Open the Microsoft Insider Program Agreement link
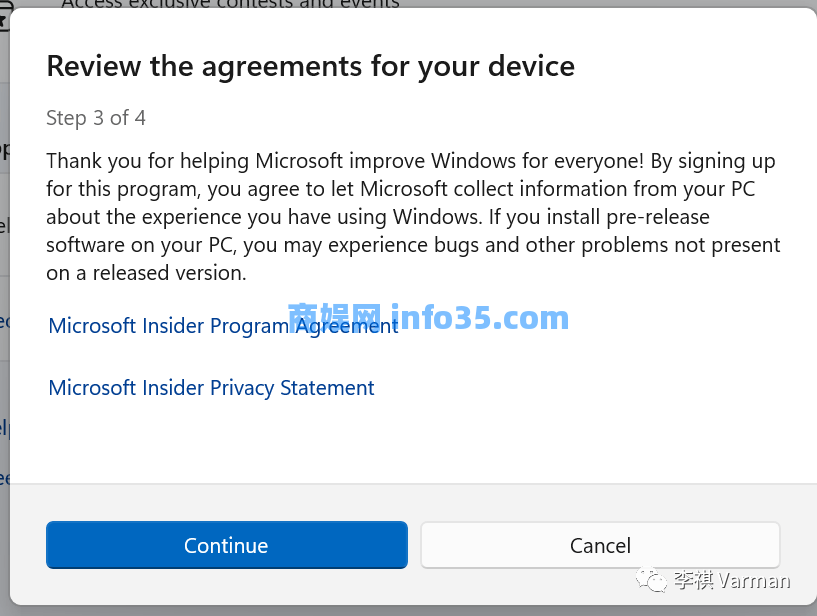The width and height of the screenshot is (817, 616). tap(222, 325)
